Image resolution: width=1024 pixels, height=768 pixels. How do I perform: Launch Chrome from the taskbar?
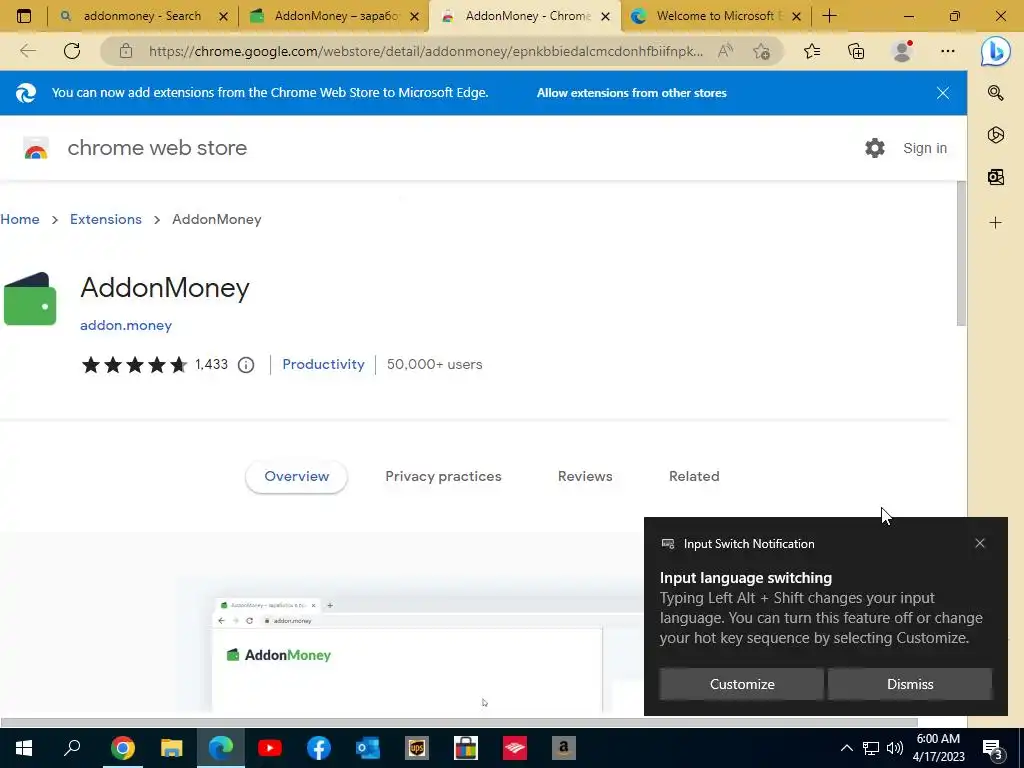(122, 748)
